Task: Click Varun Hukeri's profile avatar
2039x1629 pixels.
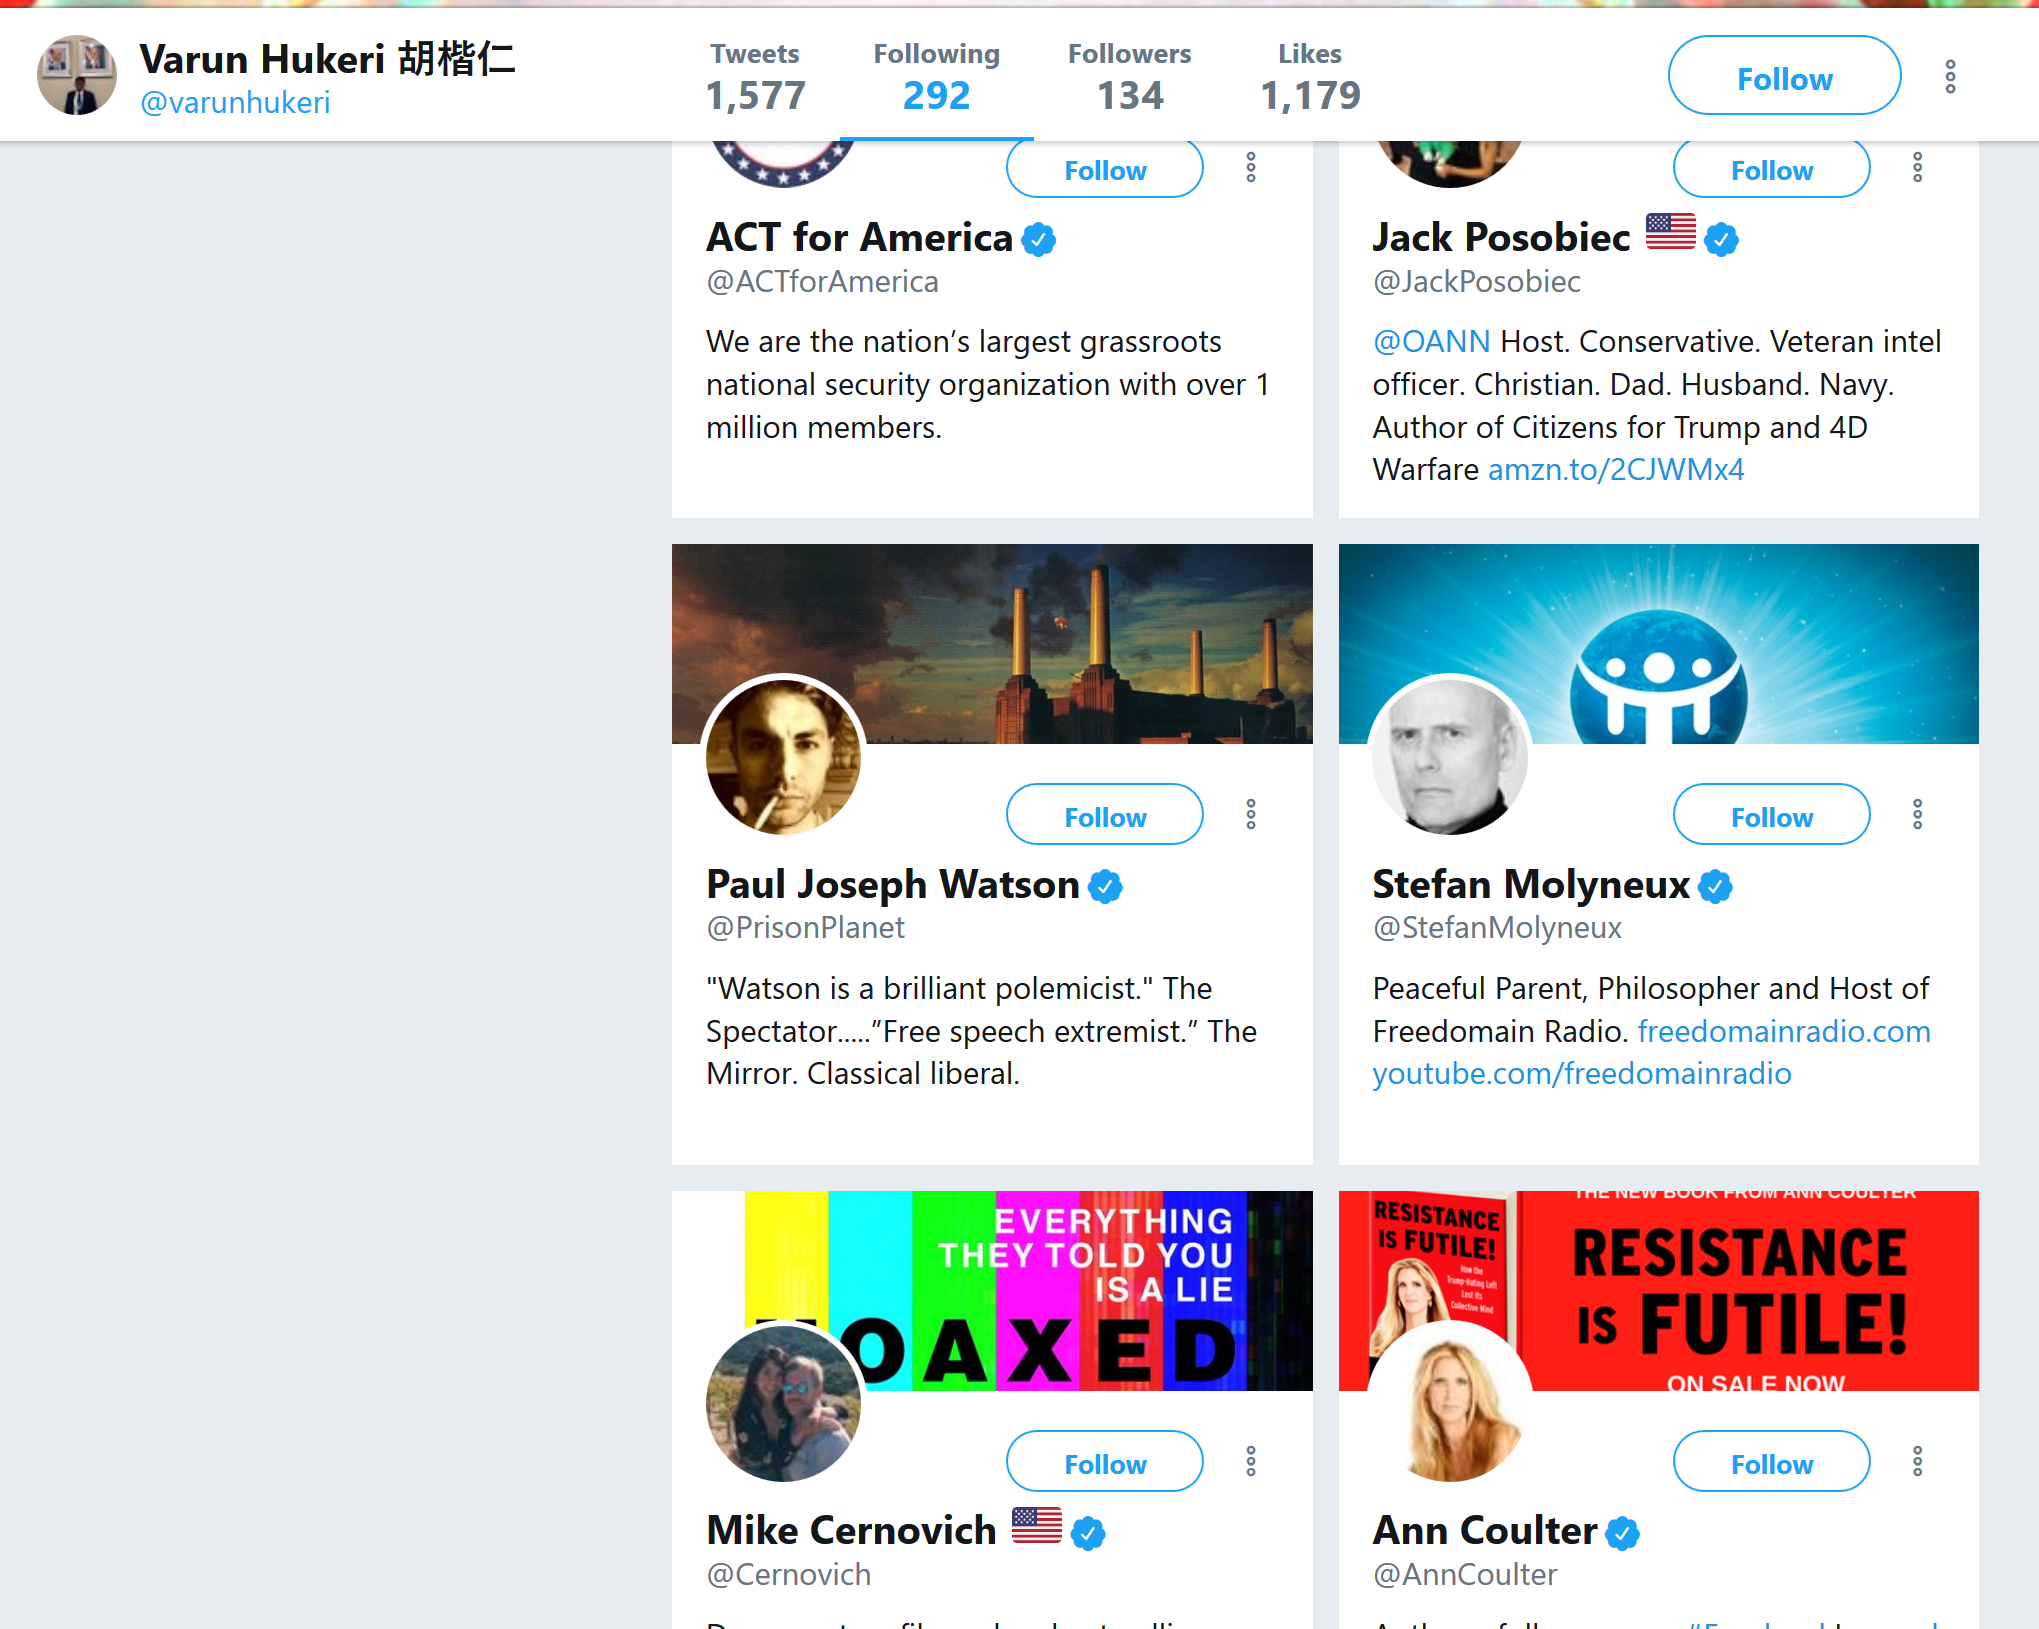Action: point(77,75)
